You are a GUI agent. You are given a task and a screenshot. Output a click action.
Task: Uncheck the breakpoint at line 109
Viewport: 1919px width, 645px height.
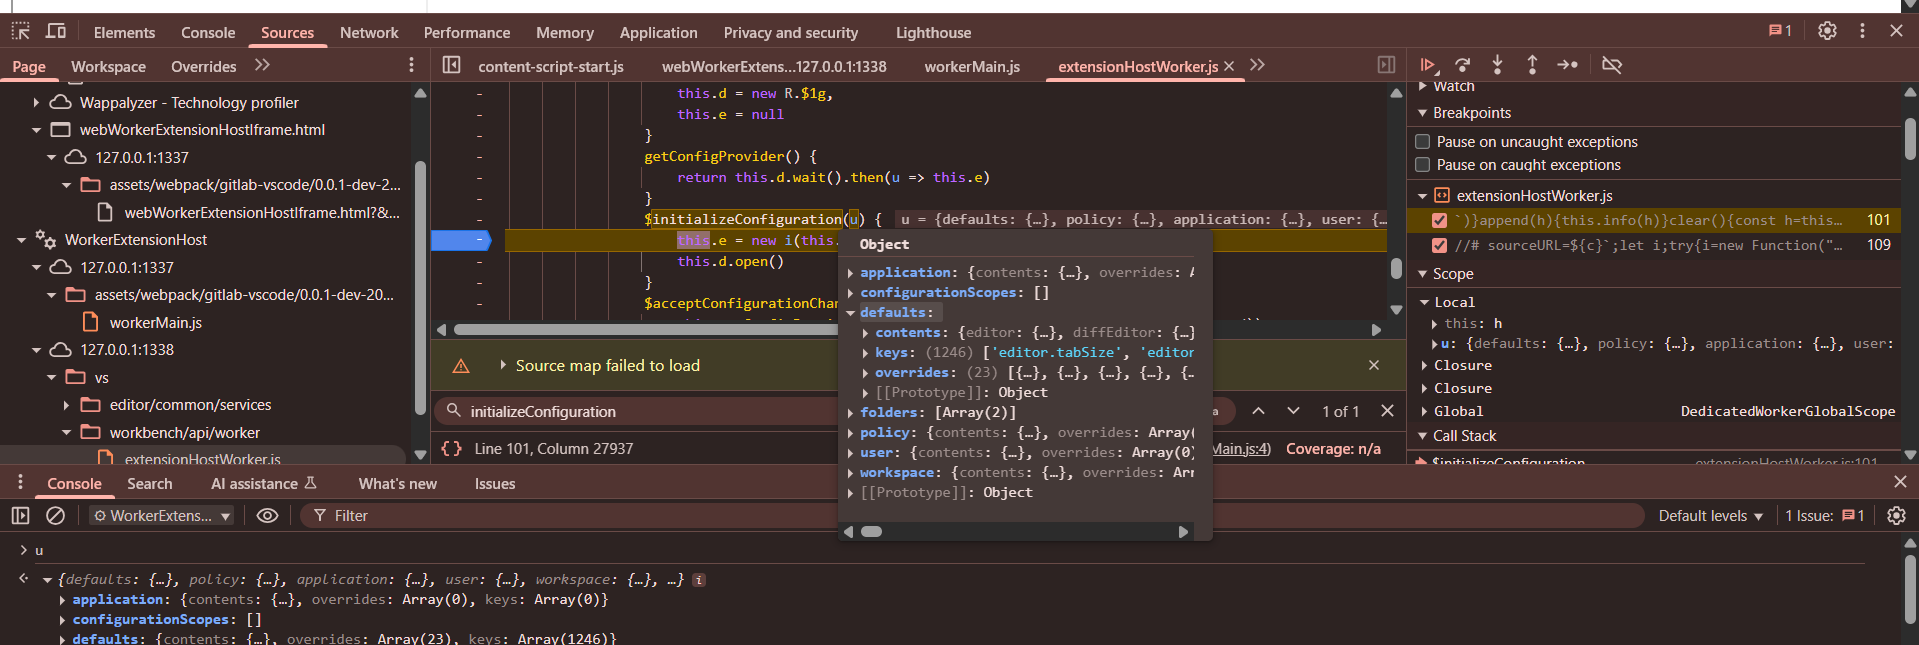pos(1440,245)
